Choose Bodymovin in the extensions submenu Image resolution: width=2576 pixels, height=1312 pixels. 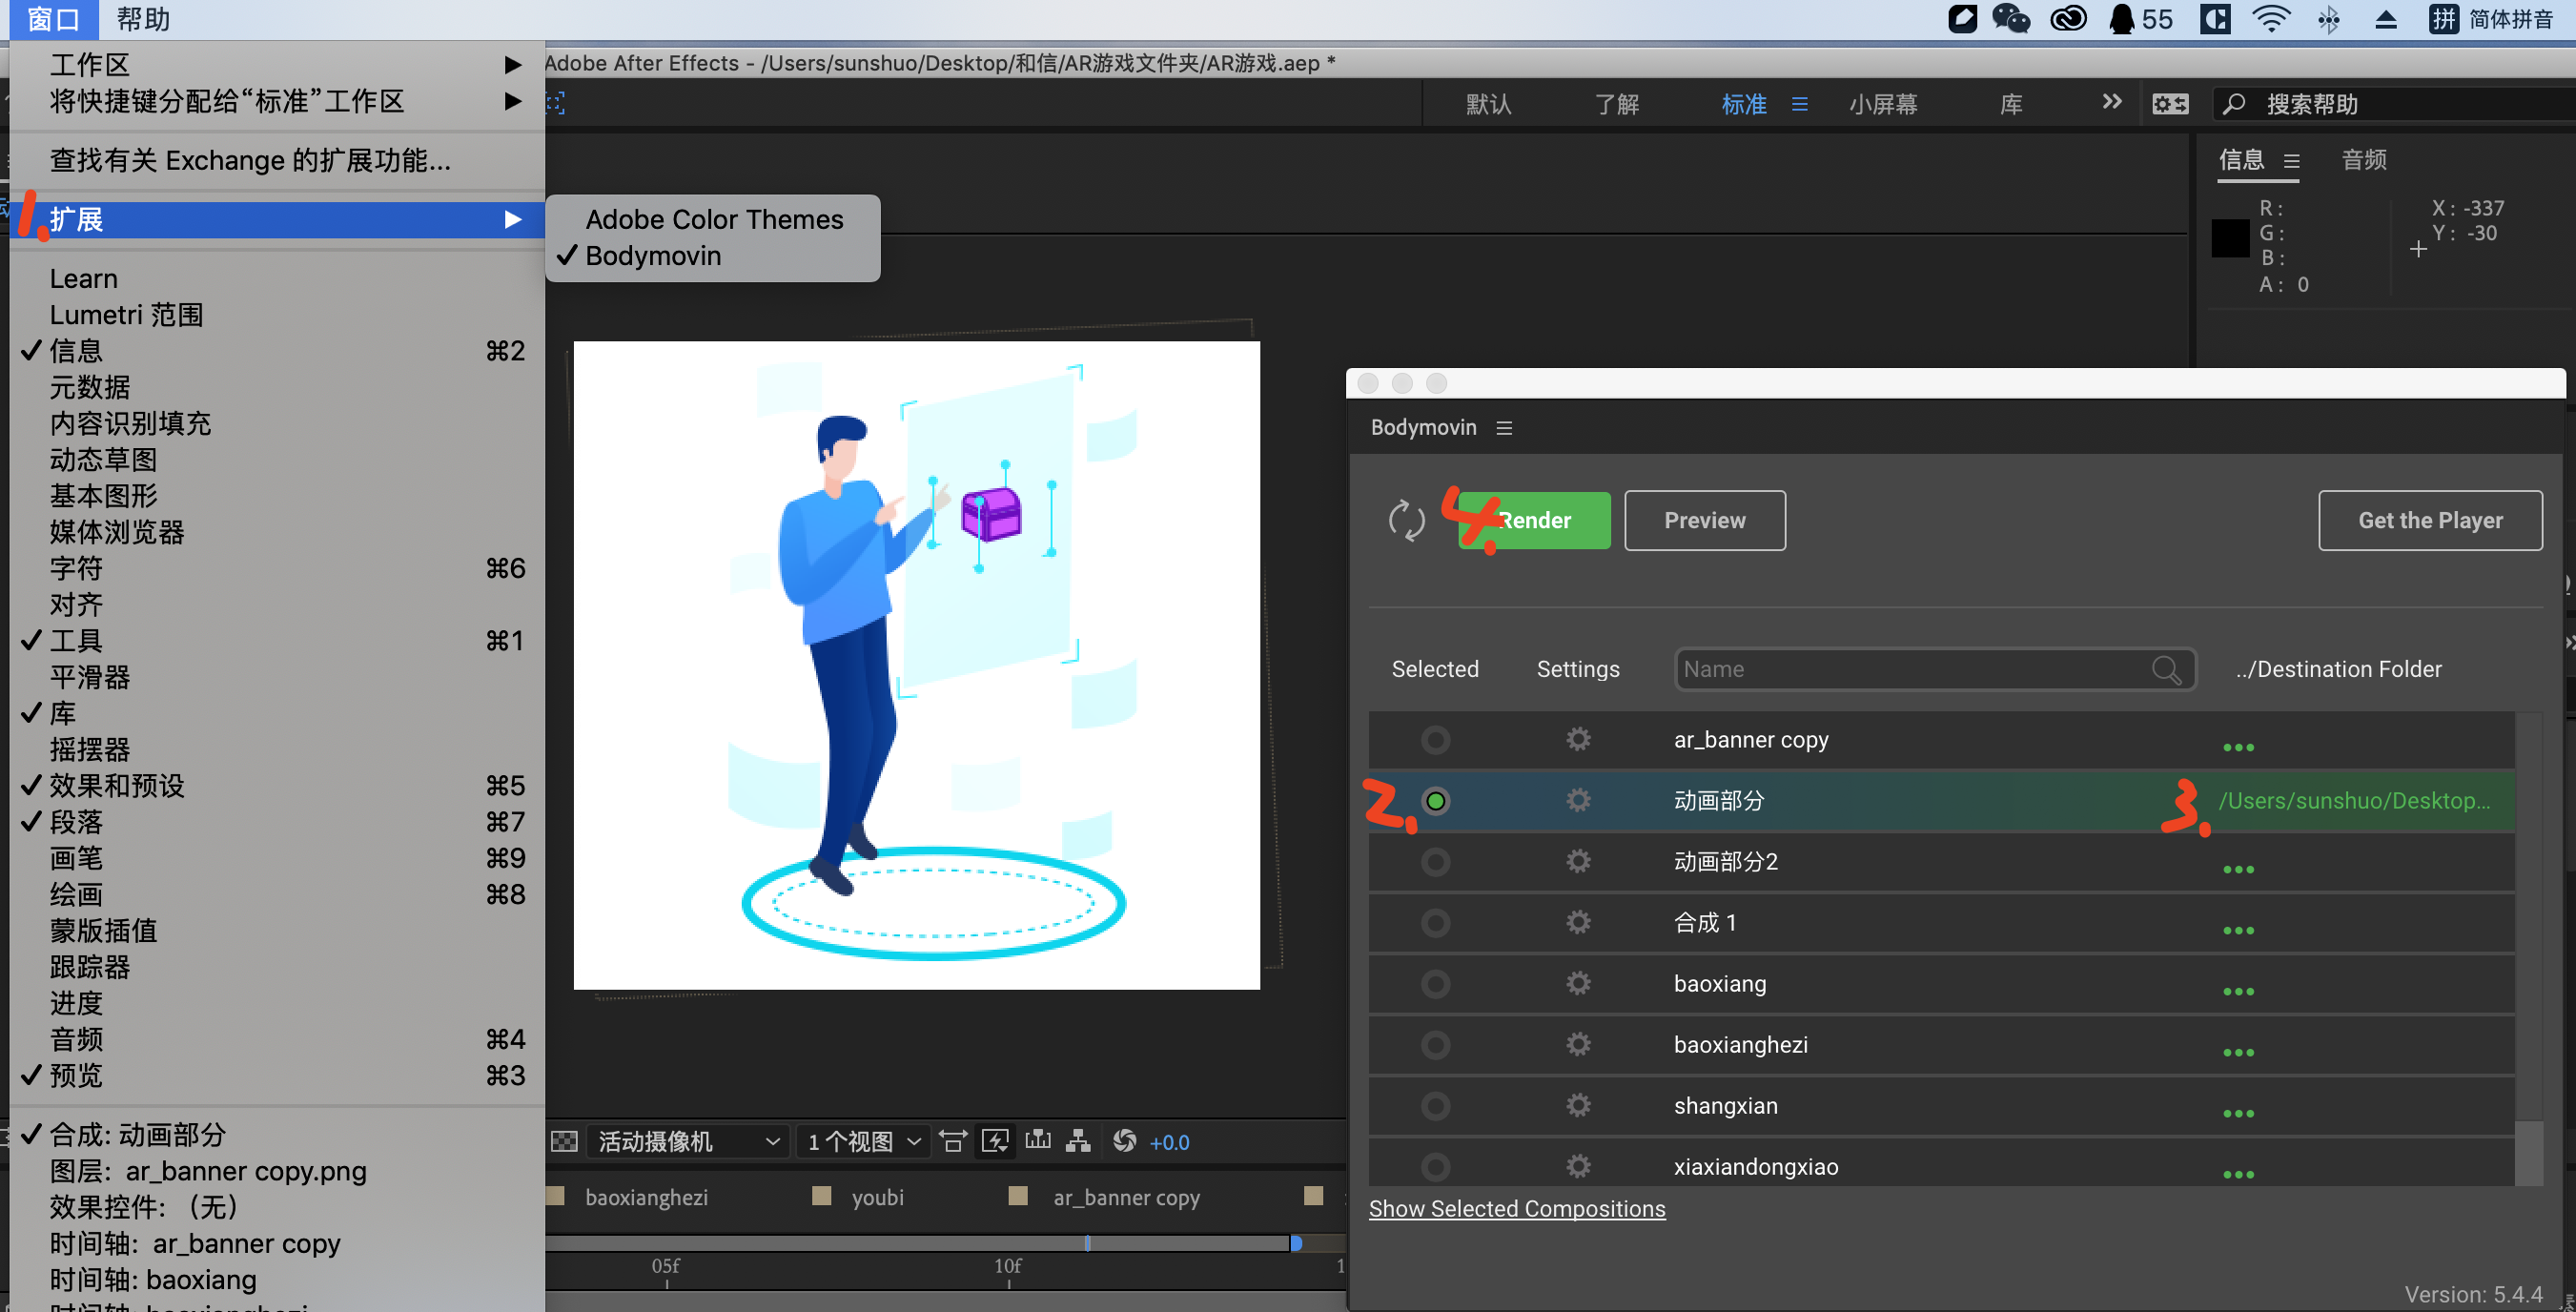(653, 256)
